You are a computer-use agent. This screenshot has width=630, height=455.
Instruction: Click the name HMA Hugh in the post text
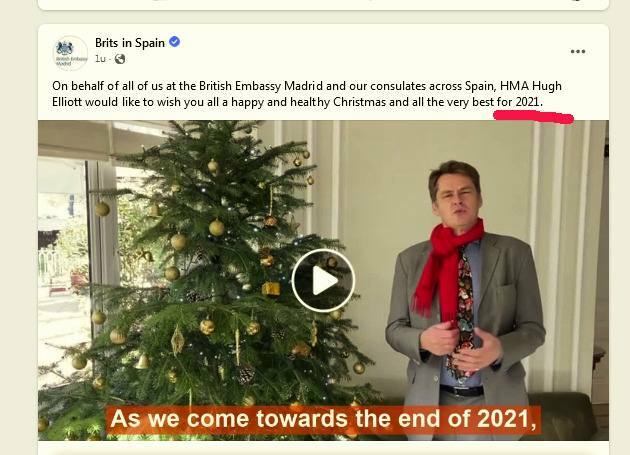pyautogui.click(x=531, y=86)
